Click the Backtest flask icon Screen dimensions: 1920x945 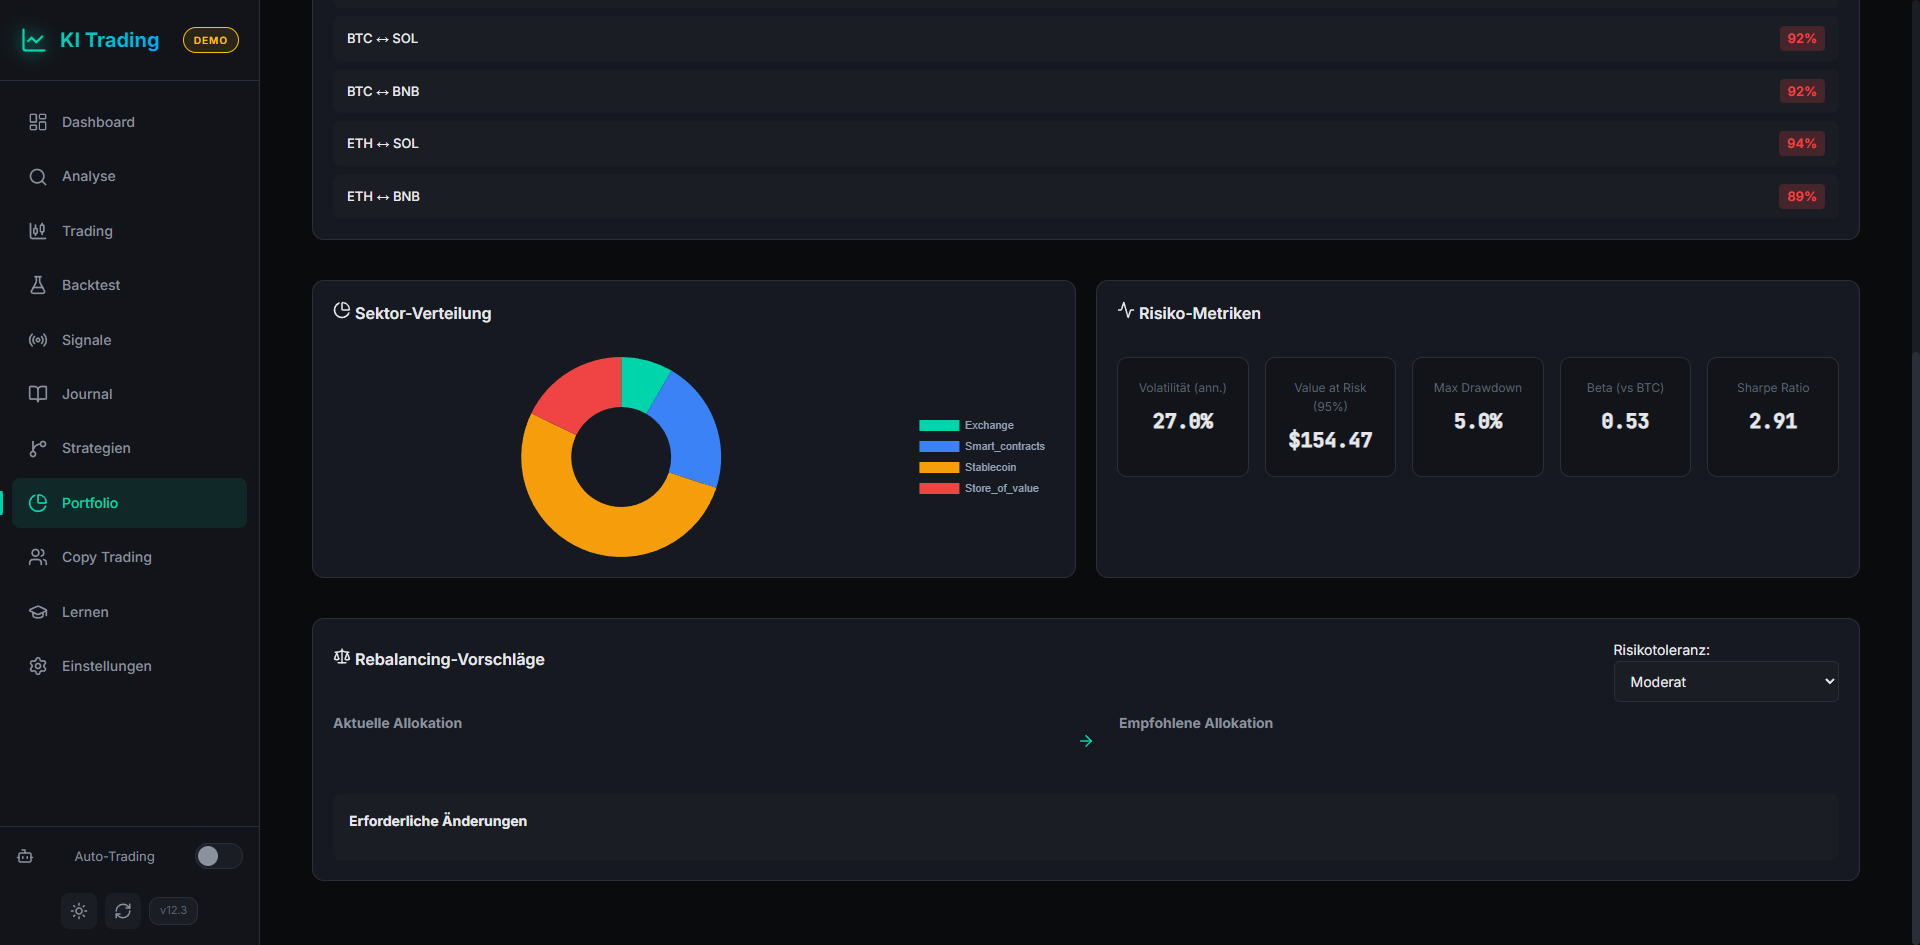(38, 285)
